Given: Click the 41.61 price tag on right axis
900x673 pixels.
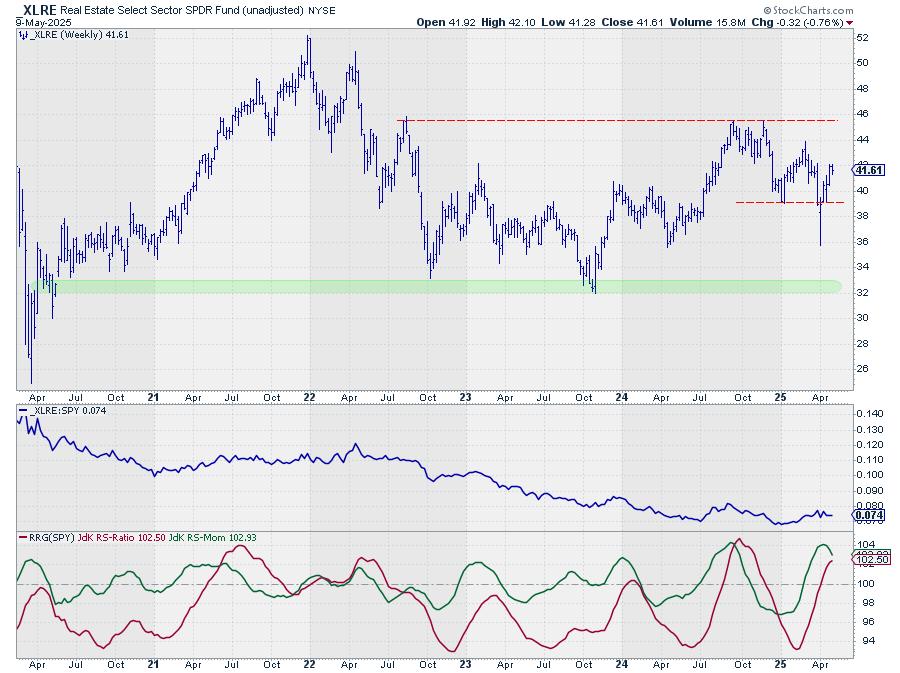Looking at the screenshot, I should click(x=866, y=170).
